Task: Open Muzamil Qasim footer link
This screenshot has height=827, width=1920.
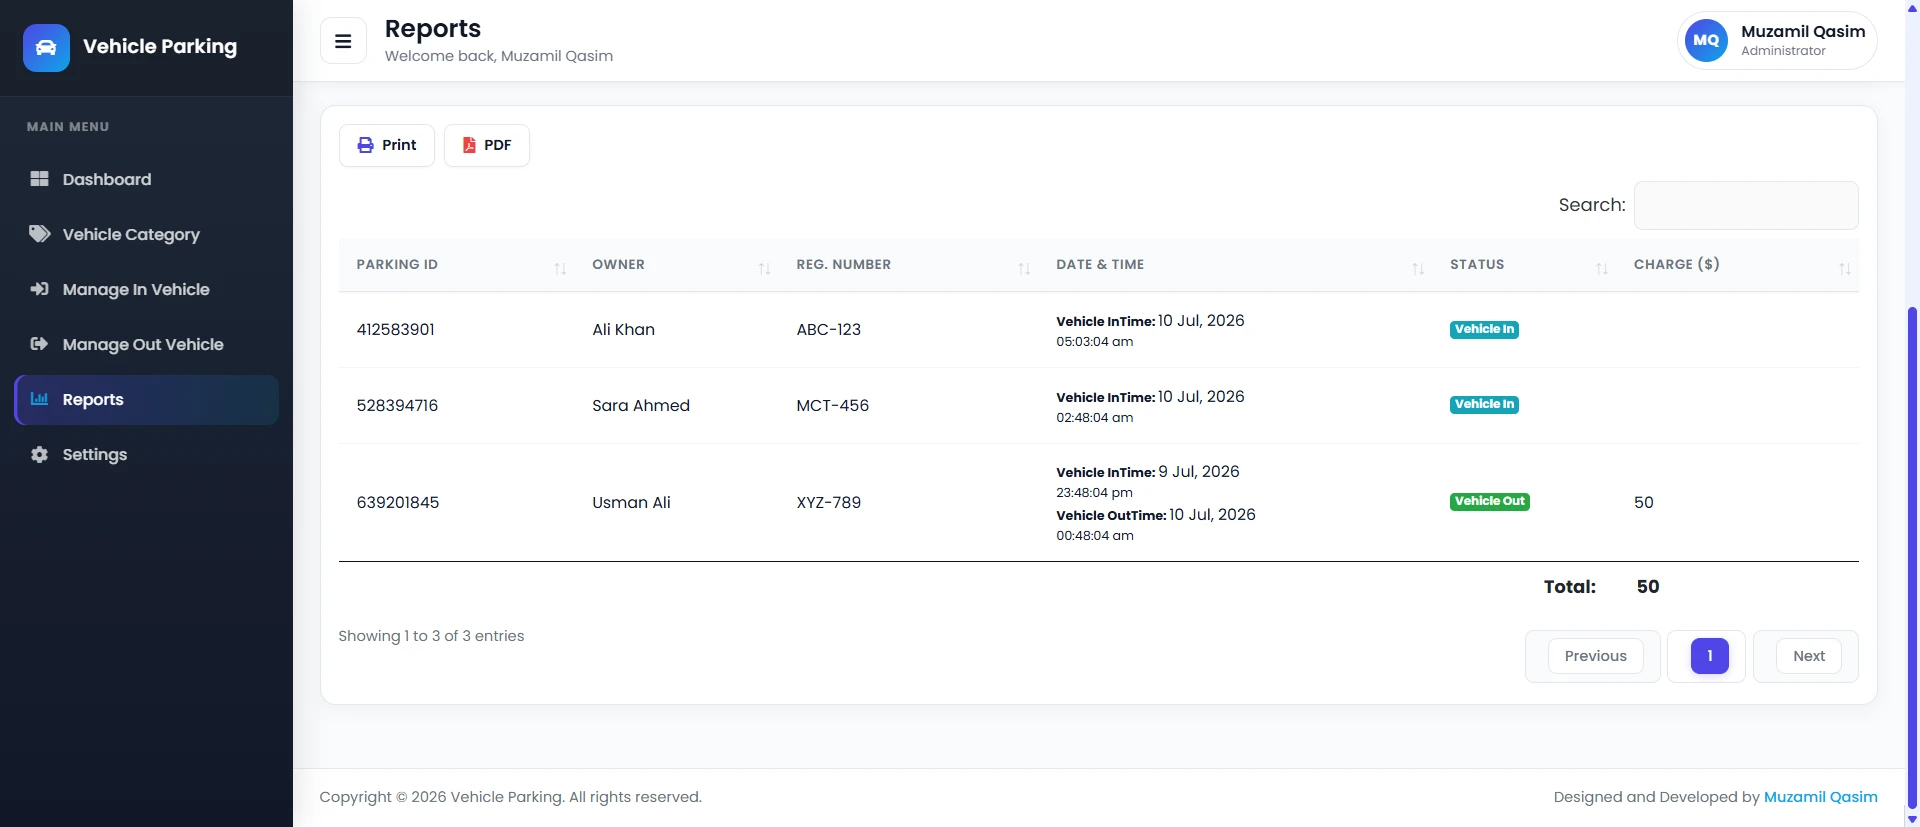Action: (1820, 797)
